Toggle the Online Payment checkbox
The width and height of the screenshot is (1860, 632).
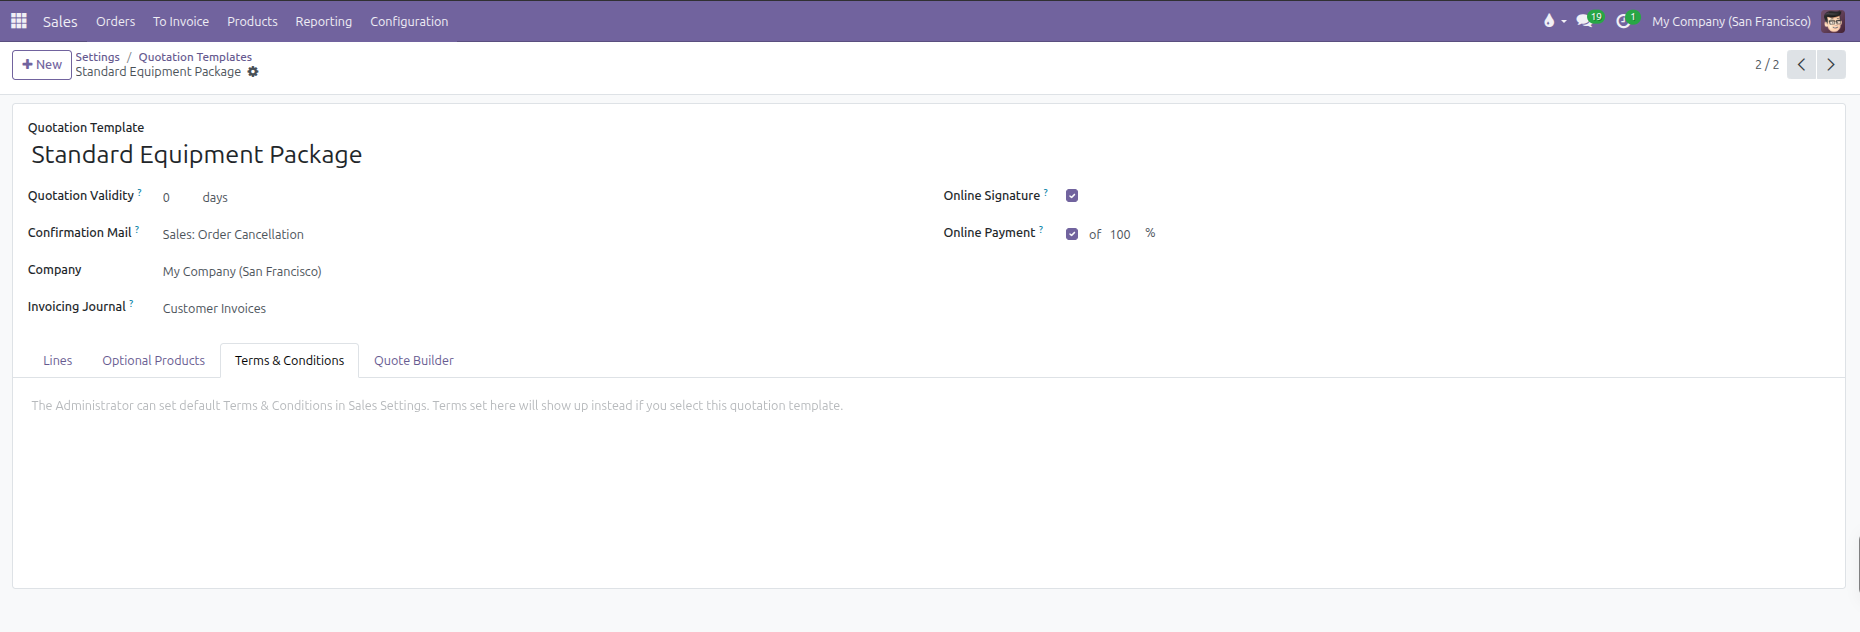point(1072,234)
